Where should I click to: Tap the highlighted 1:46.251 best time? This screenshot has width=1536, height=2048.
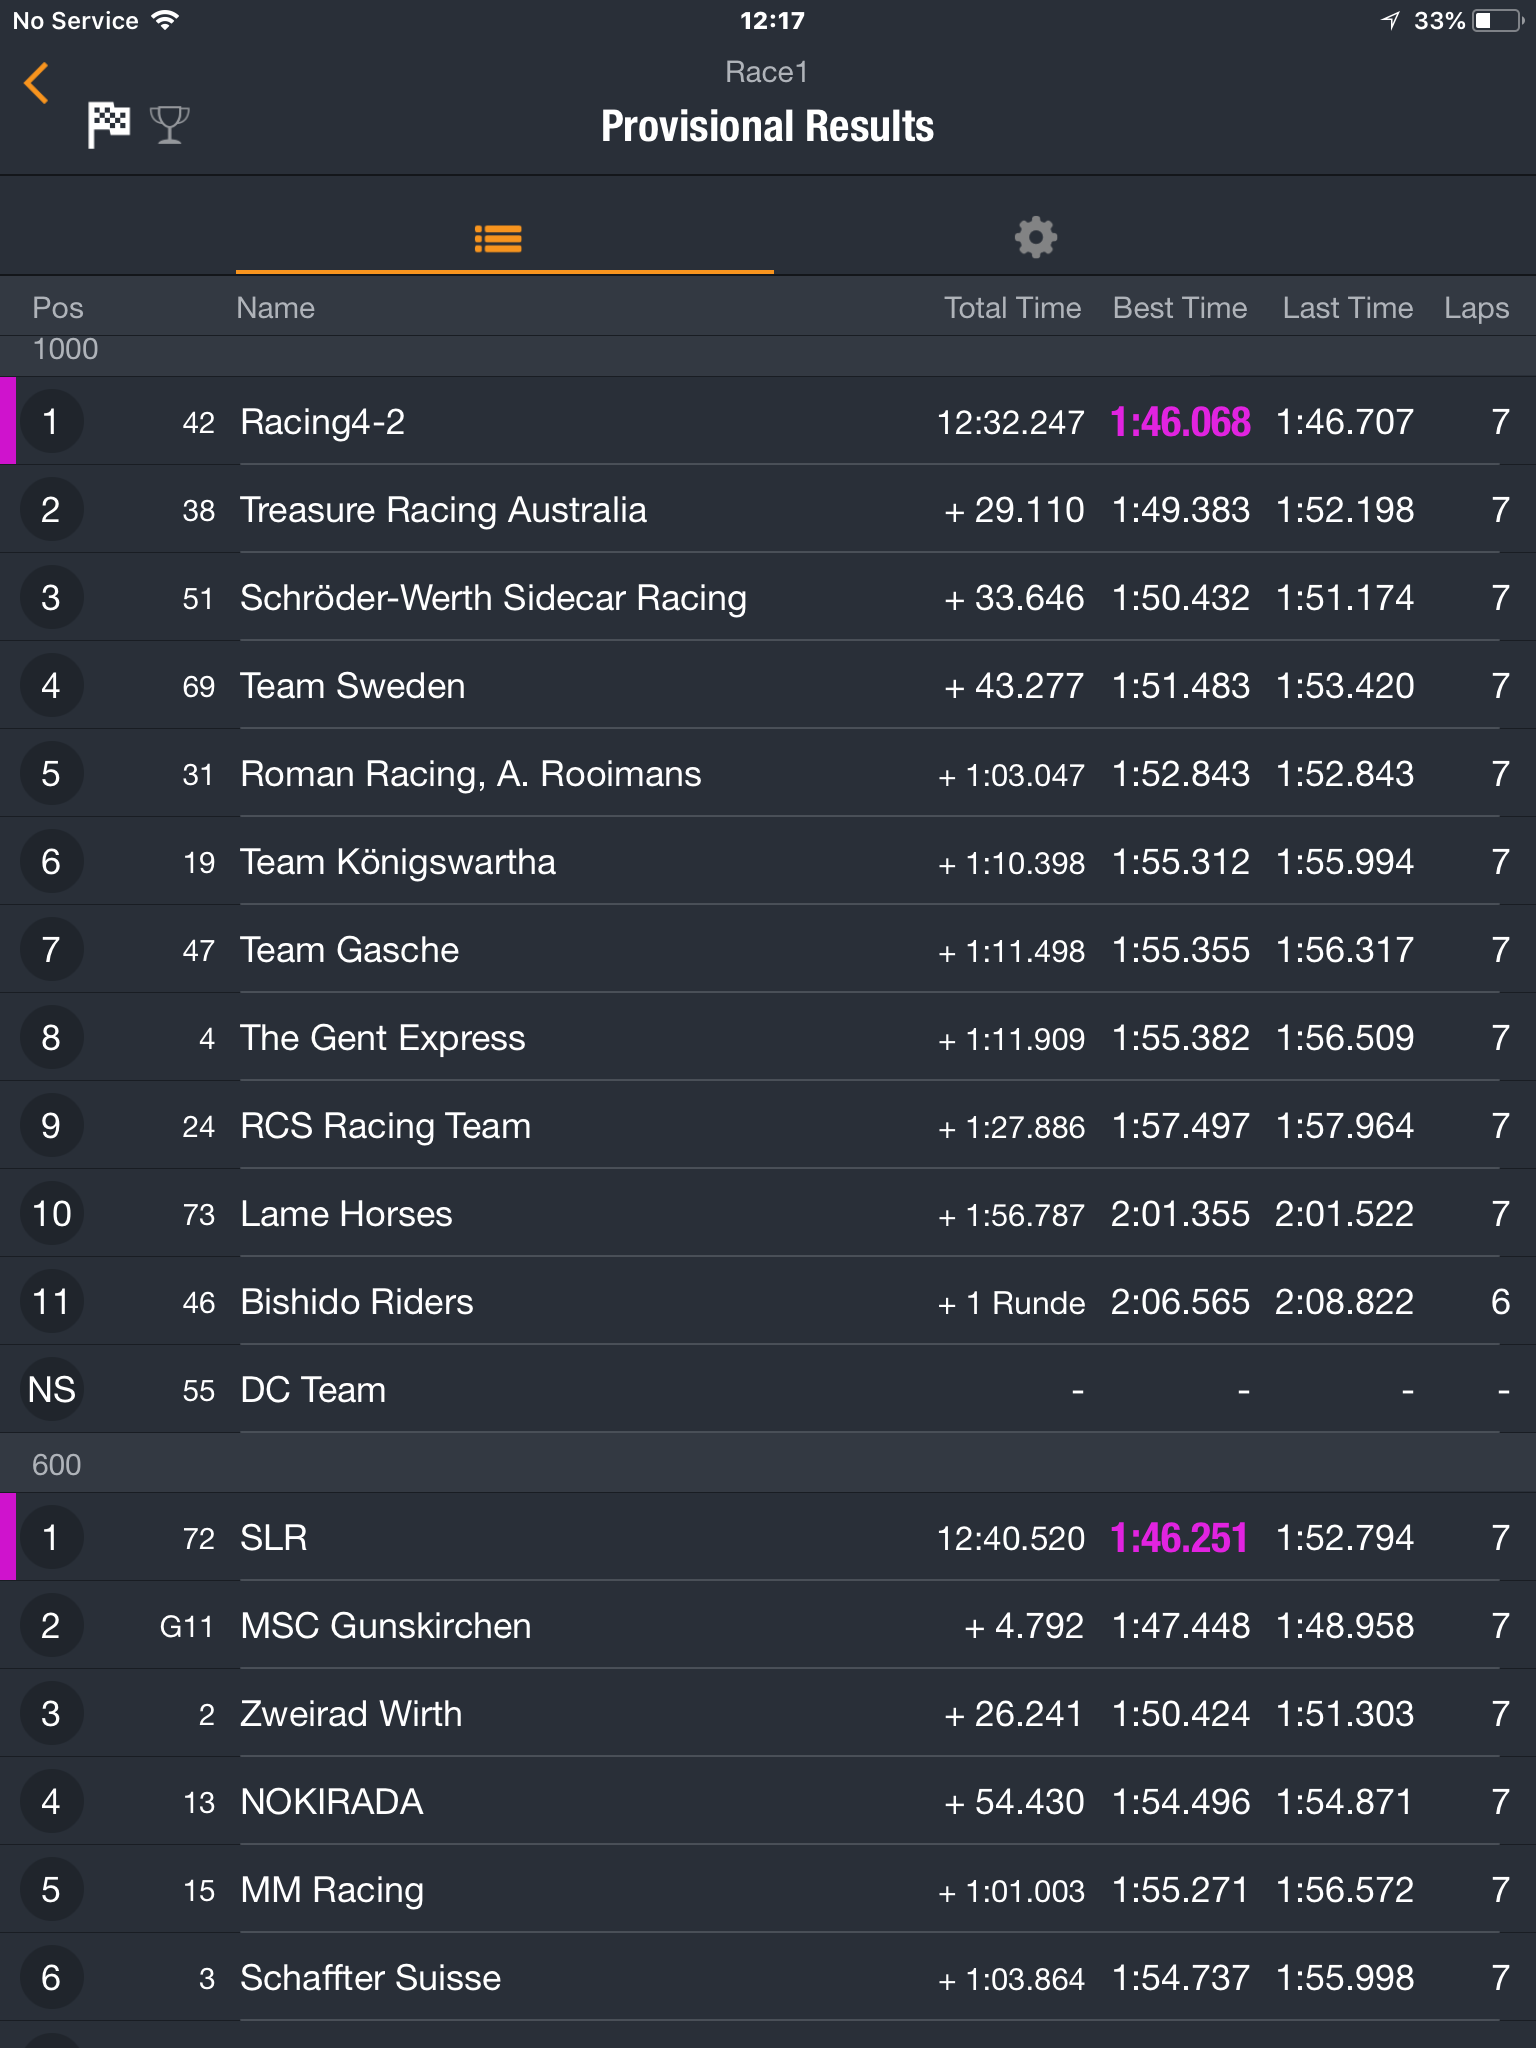coord(1180,1538)
